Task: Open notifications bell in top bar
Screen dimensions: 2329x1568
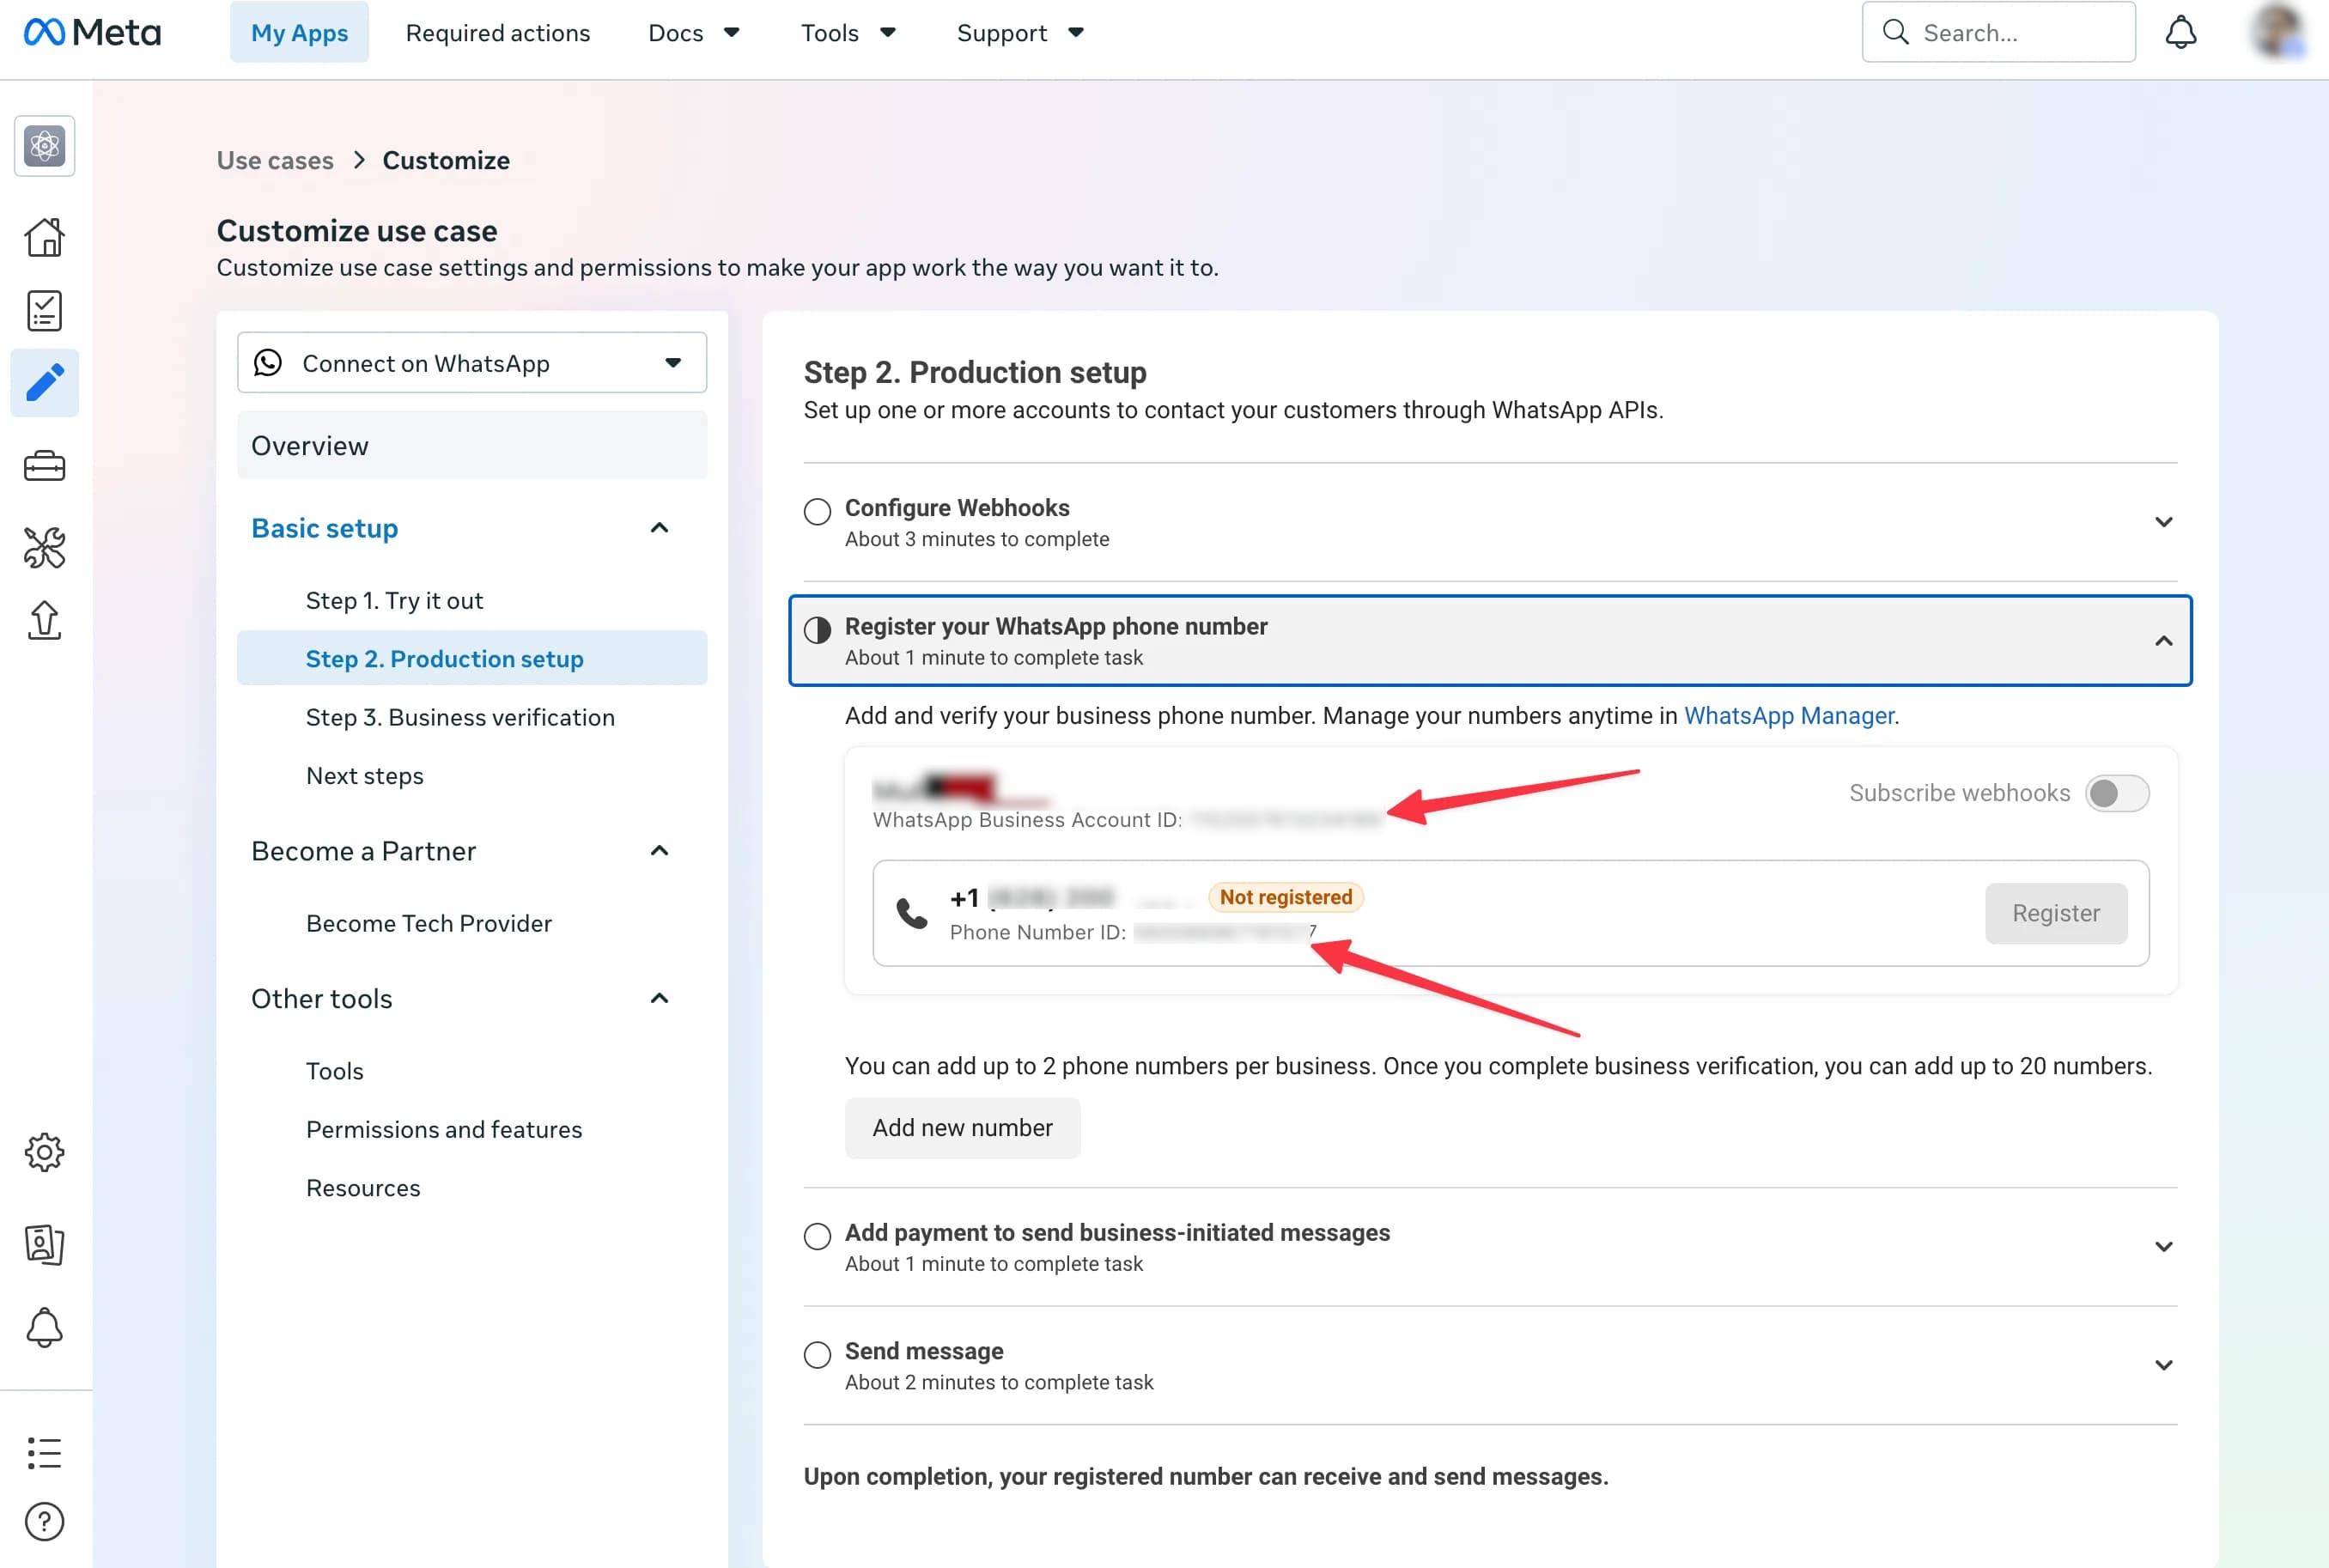Action: pyautogui.click(x=2181, y=33)
